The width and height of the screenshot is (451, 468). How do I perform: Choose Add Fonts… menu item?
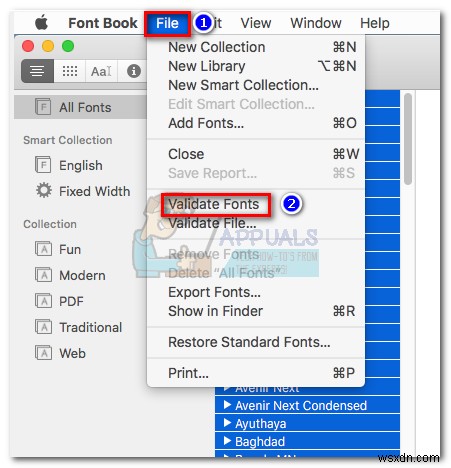tap(256, 123)
